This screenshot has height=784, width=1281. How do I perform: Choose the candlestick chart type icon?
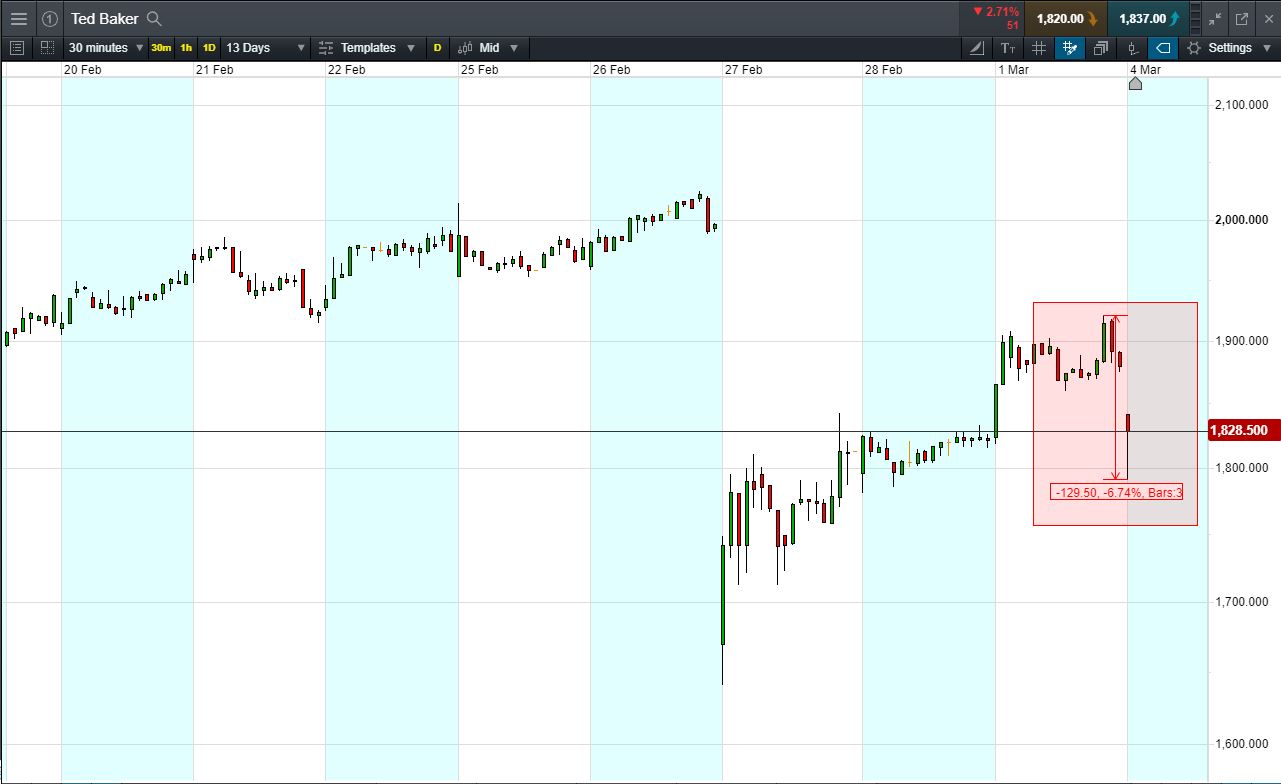point(465,47)
